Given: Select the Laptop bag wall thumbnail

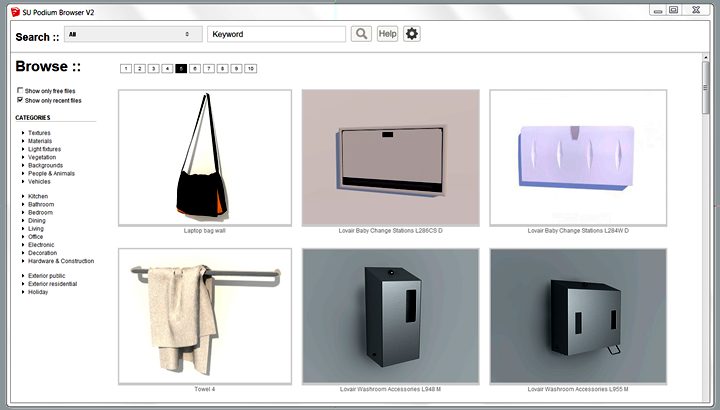Looking at the screenshot, I should (x=205, y=157).
